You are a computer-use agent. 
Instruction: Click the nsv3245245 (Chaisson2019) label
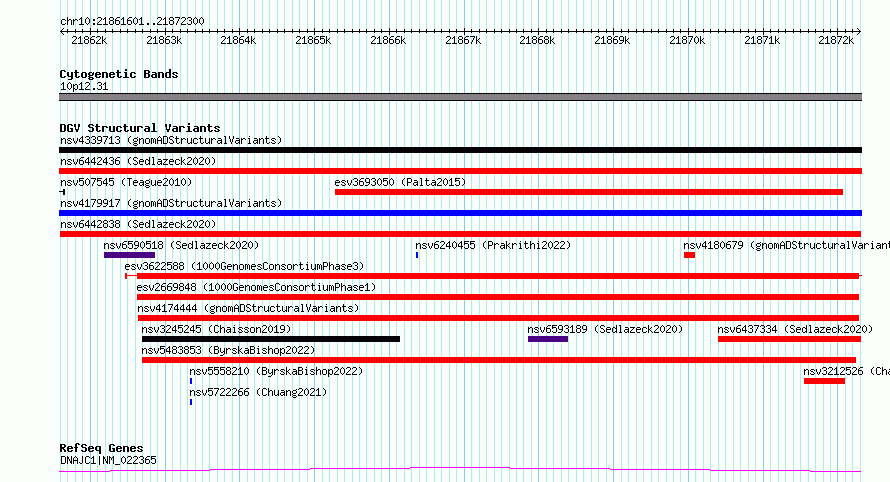tap(216, 329)
